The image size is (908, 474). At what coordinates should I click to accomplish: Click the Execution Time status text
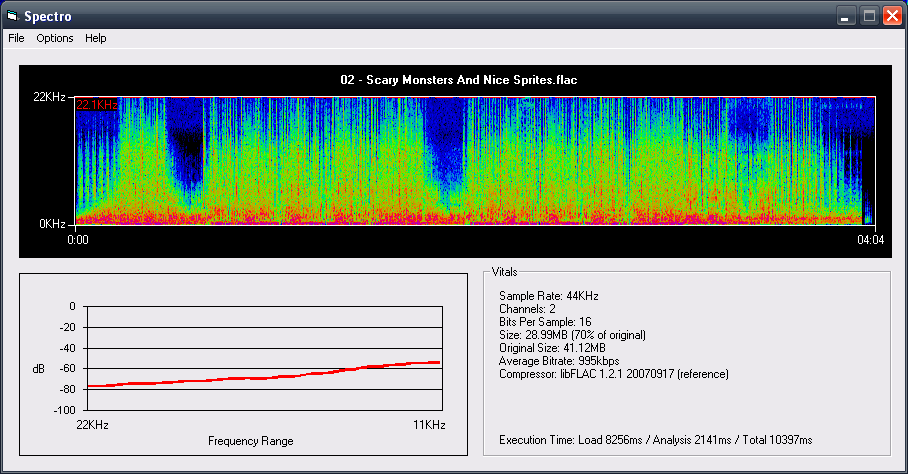[655, 440]
